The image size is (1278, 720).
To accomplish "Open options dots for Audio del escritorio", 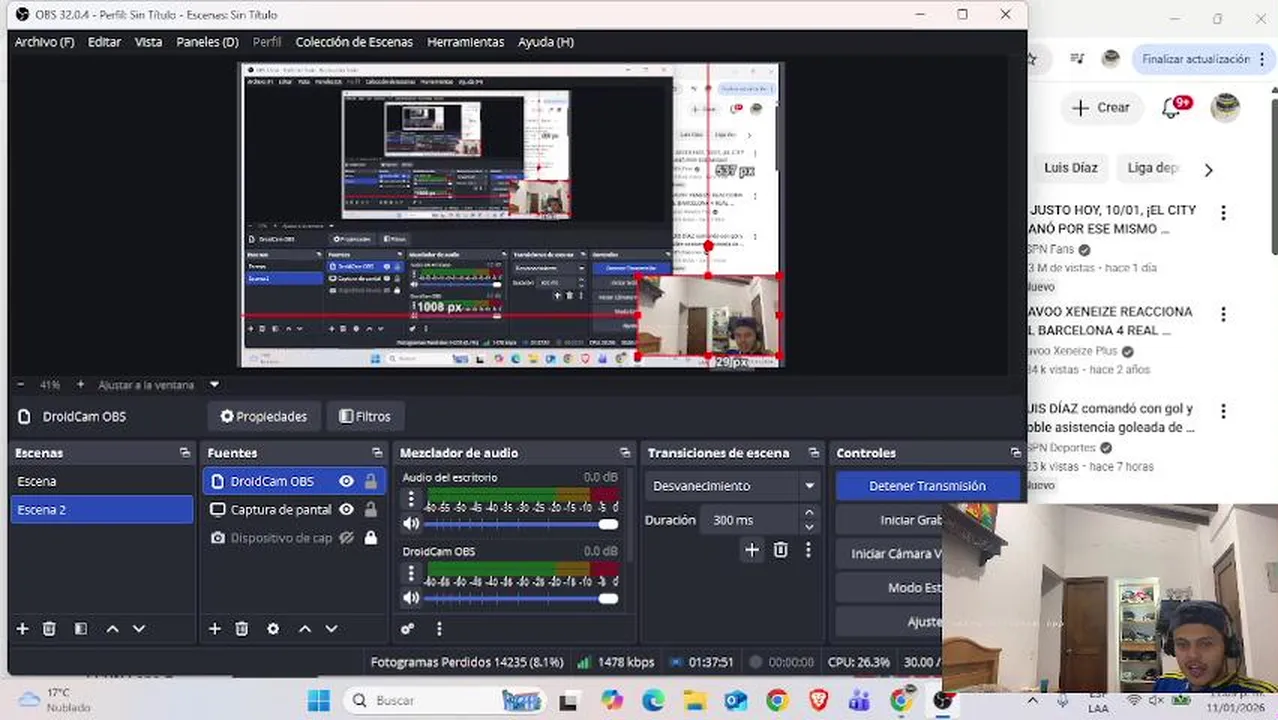I will click(411, 499).
